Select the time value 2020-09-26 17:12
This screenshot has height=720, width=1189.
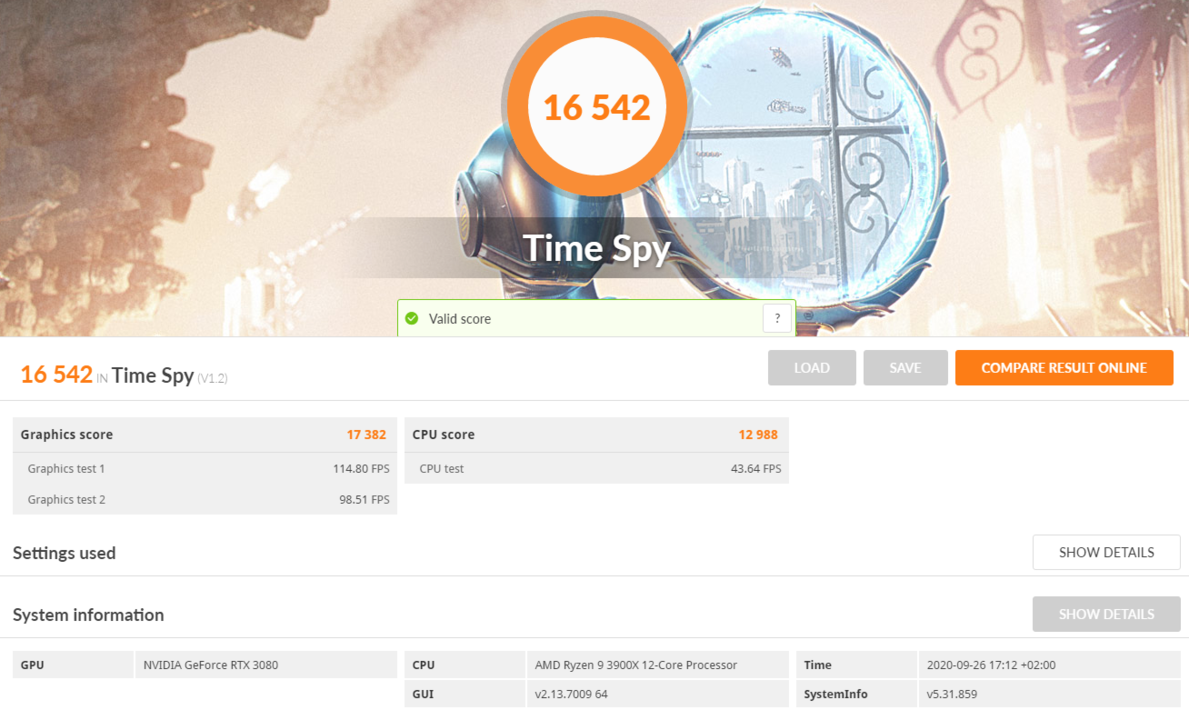click(x=991, y=665)
